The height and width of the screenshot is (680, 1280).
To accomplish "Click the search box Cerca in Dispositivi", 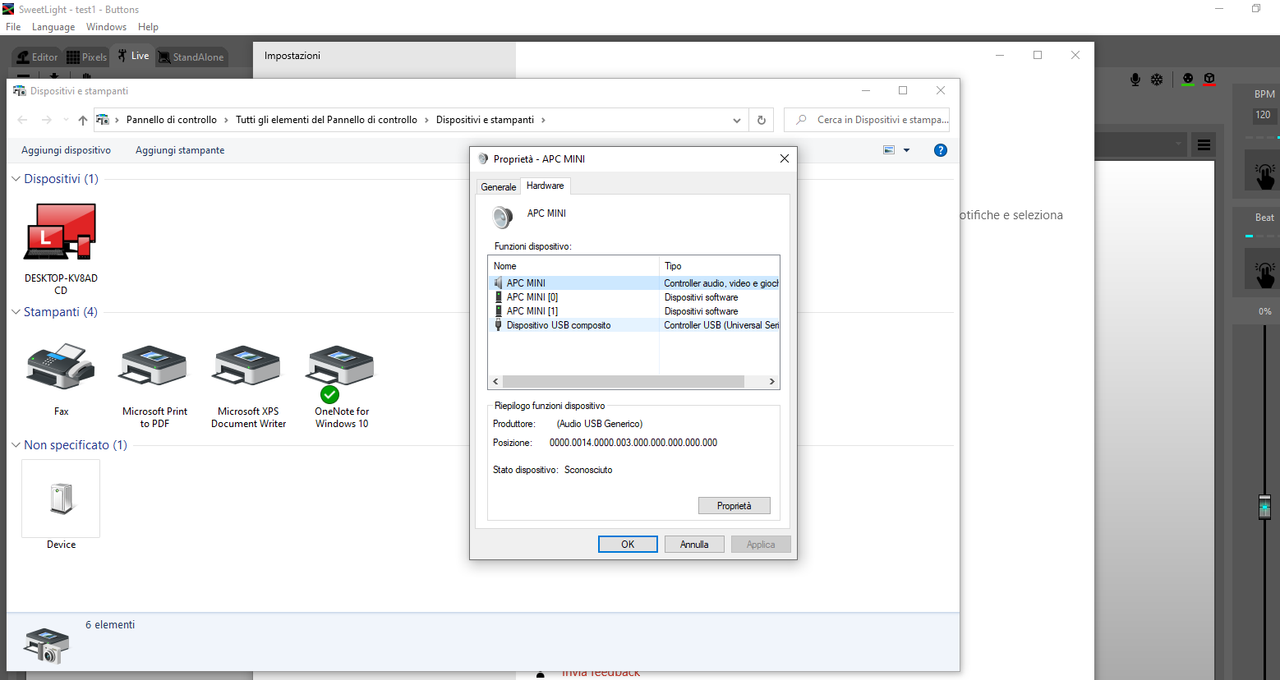I will click(x=867, y=120).
